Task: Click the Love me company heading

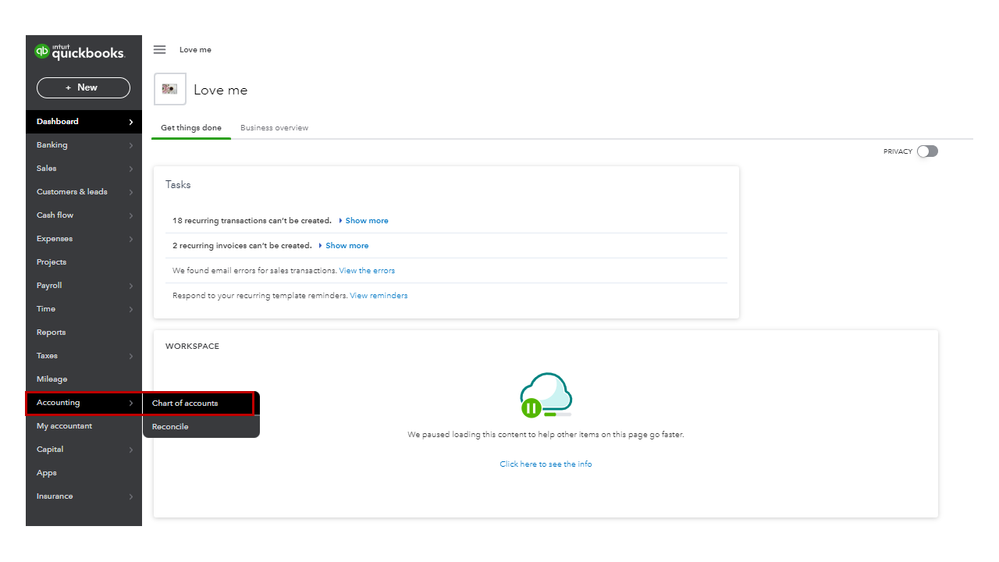Action: tap(220, 90)
